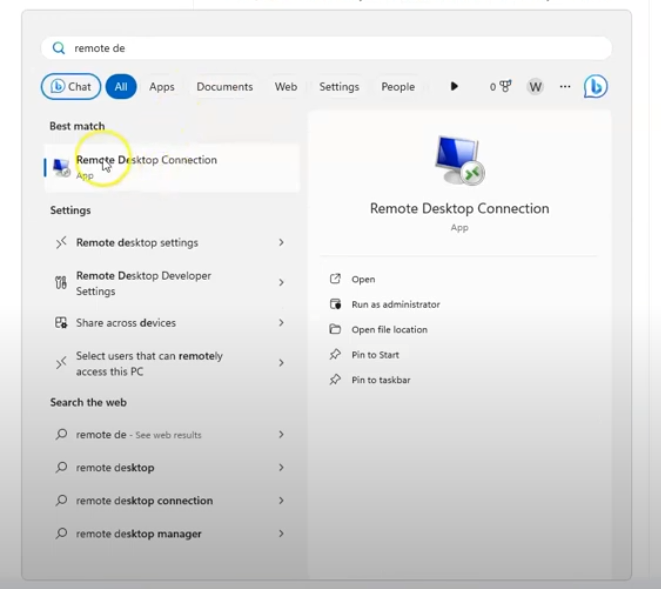Screen dimensions: 661x589
Task: Click search icon beside 'remote desktop connection' suggestion
Action: 62,500
